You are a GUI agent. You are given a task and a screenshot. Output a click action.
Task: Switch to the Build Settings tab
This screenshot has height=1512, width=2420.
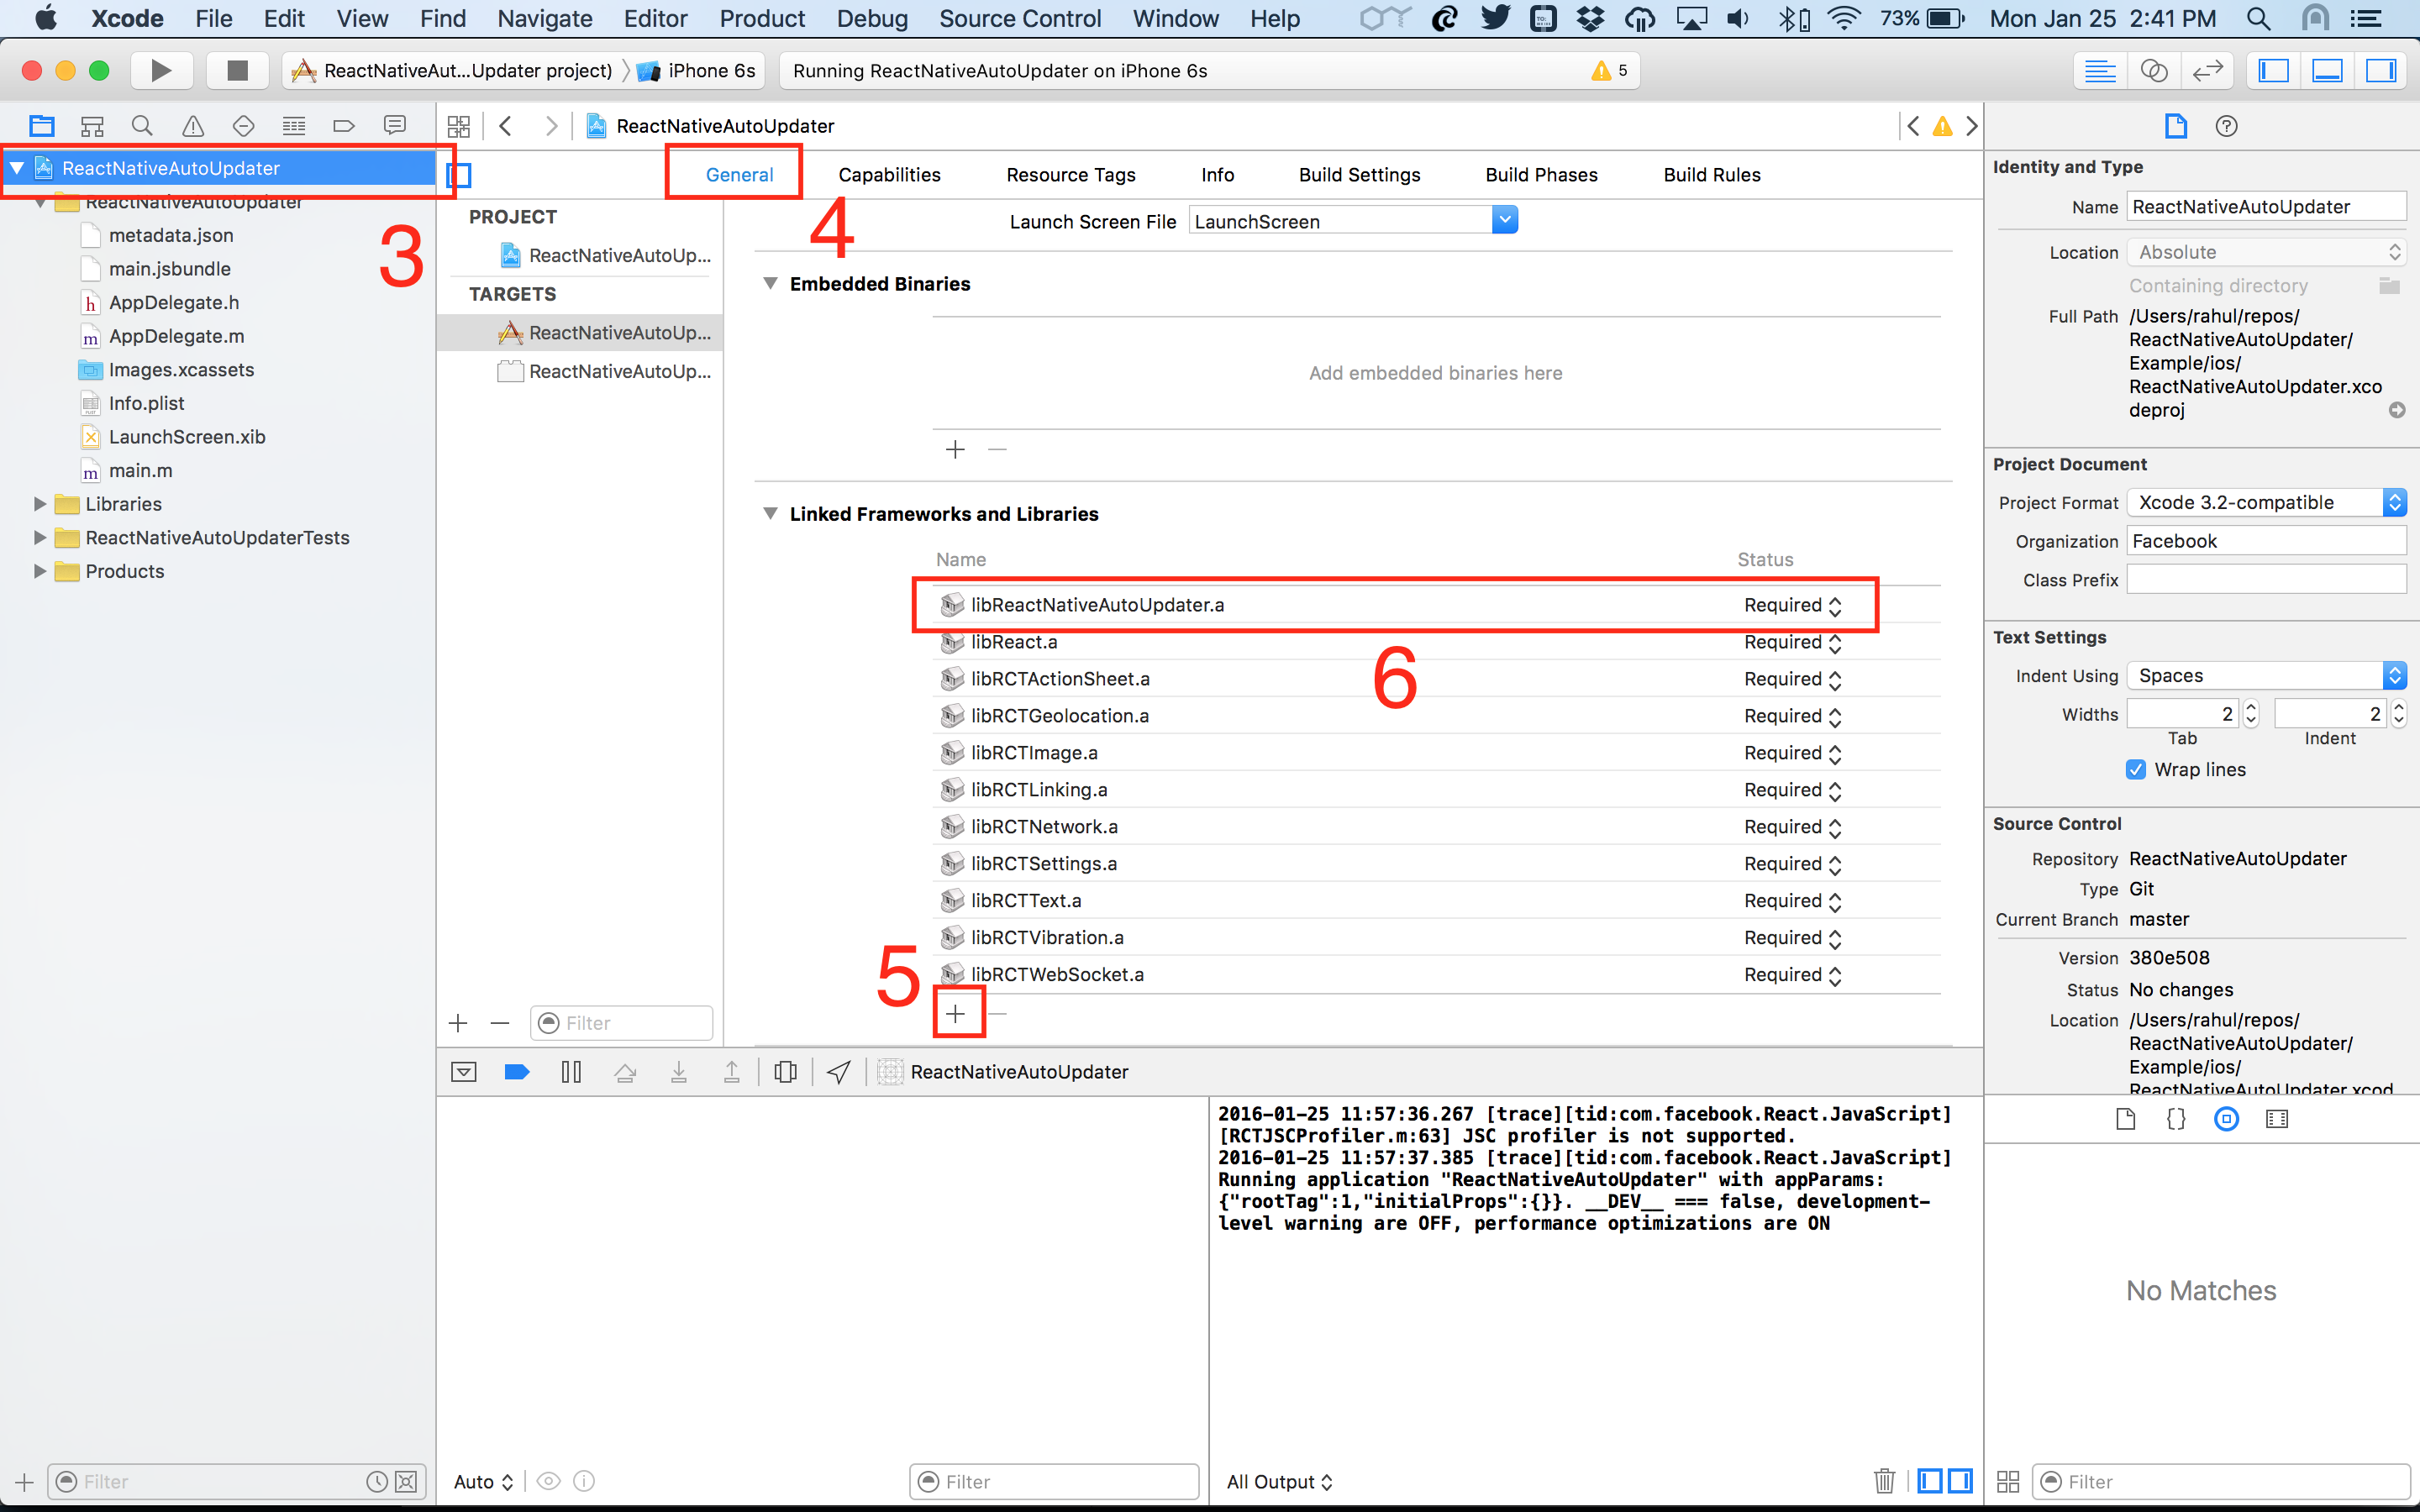click(1357, 172)
